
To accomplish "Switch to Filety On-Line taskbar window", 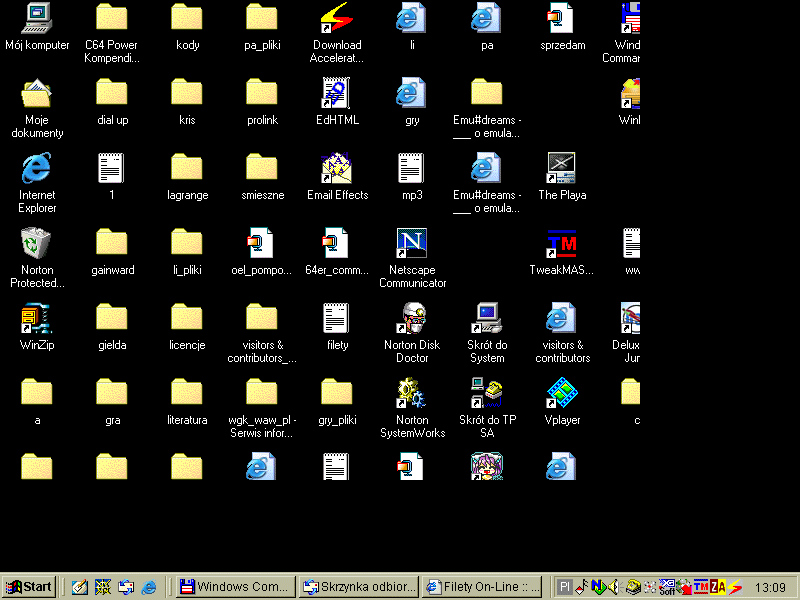I will coord(483,587).
